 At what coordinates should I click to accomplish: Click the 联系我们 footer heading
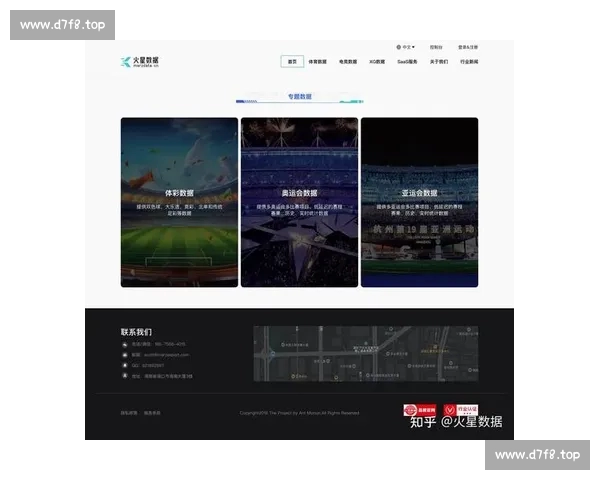coord(136,332)
